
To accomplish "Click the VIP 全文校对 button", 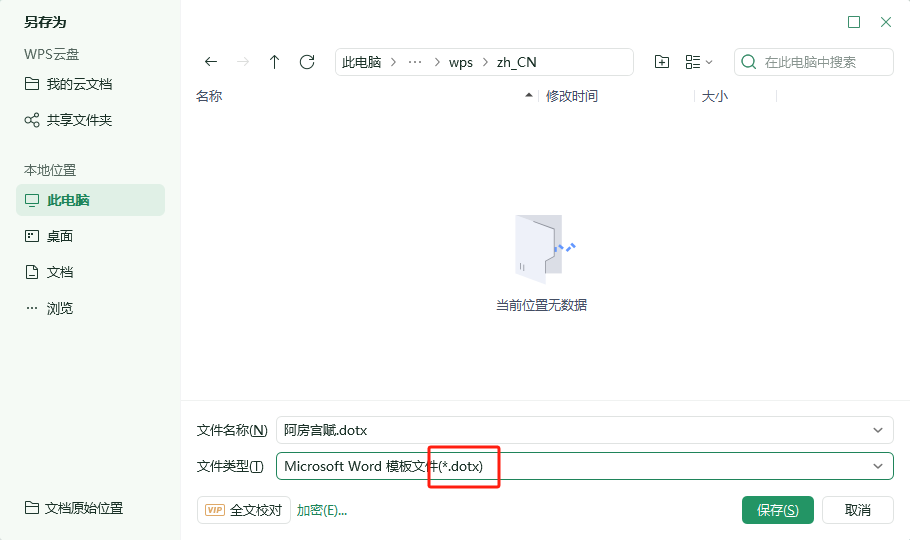I will [x=244, y=510].
